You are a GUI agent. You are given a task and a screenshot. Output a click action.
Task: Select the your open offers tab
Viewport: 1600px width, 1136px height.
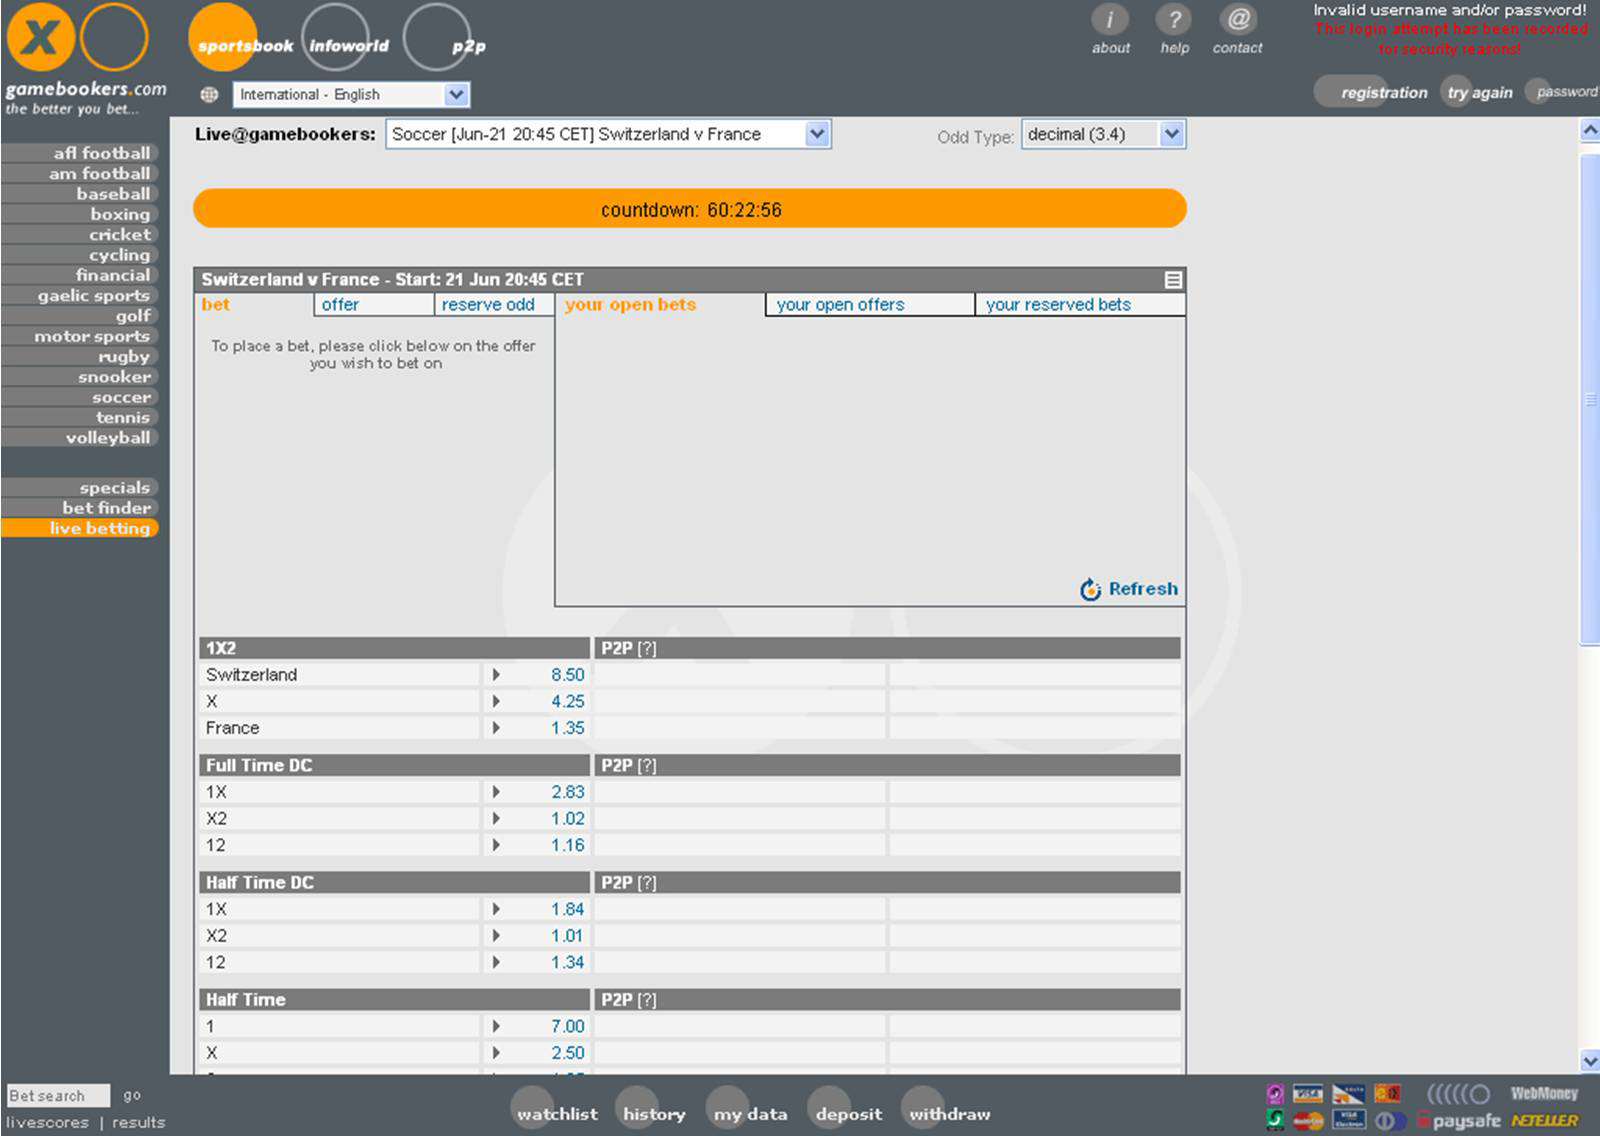(x=840, y=305)
